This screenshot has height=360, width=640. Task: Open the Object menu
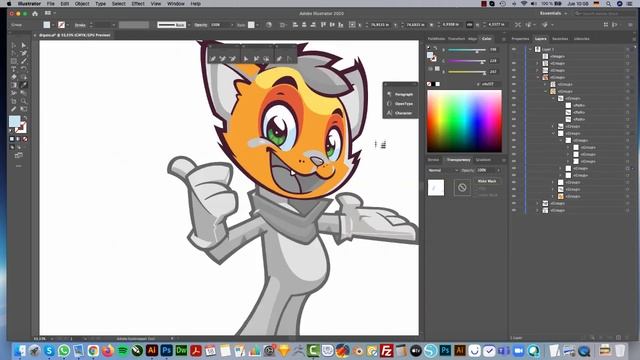pyautogui.click(x=82, y=4)
